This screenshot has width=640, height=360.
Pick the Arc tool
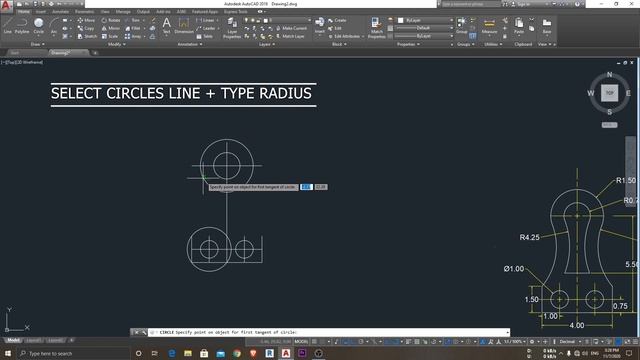click(53, 26)
